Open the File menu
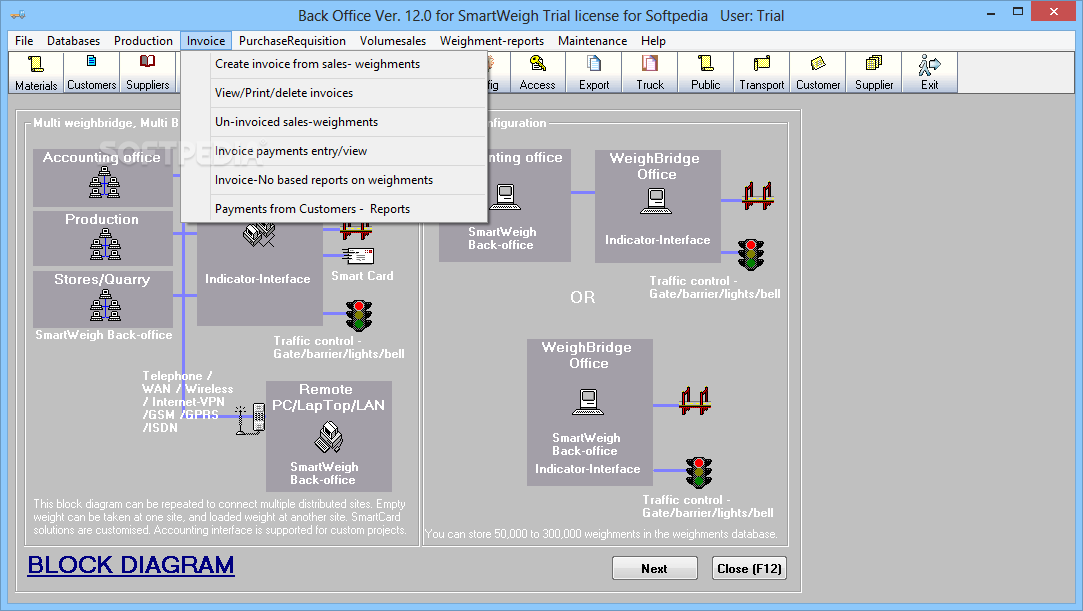Image resolution: width=1083 pixels, height=611 pixels. point(23,41)
